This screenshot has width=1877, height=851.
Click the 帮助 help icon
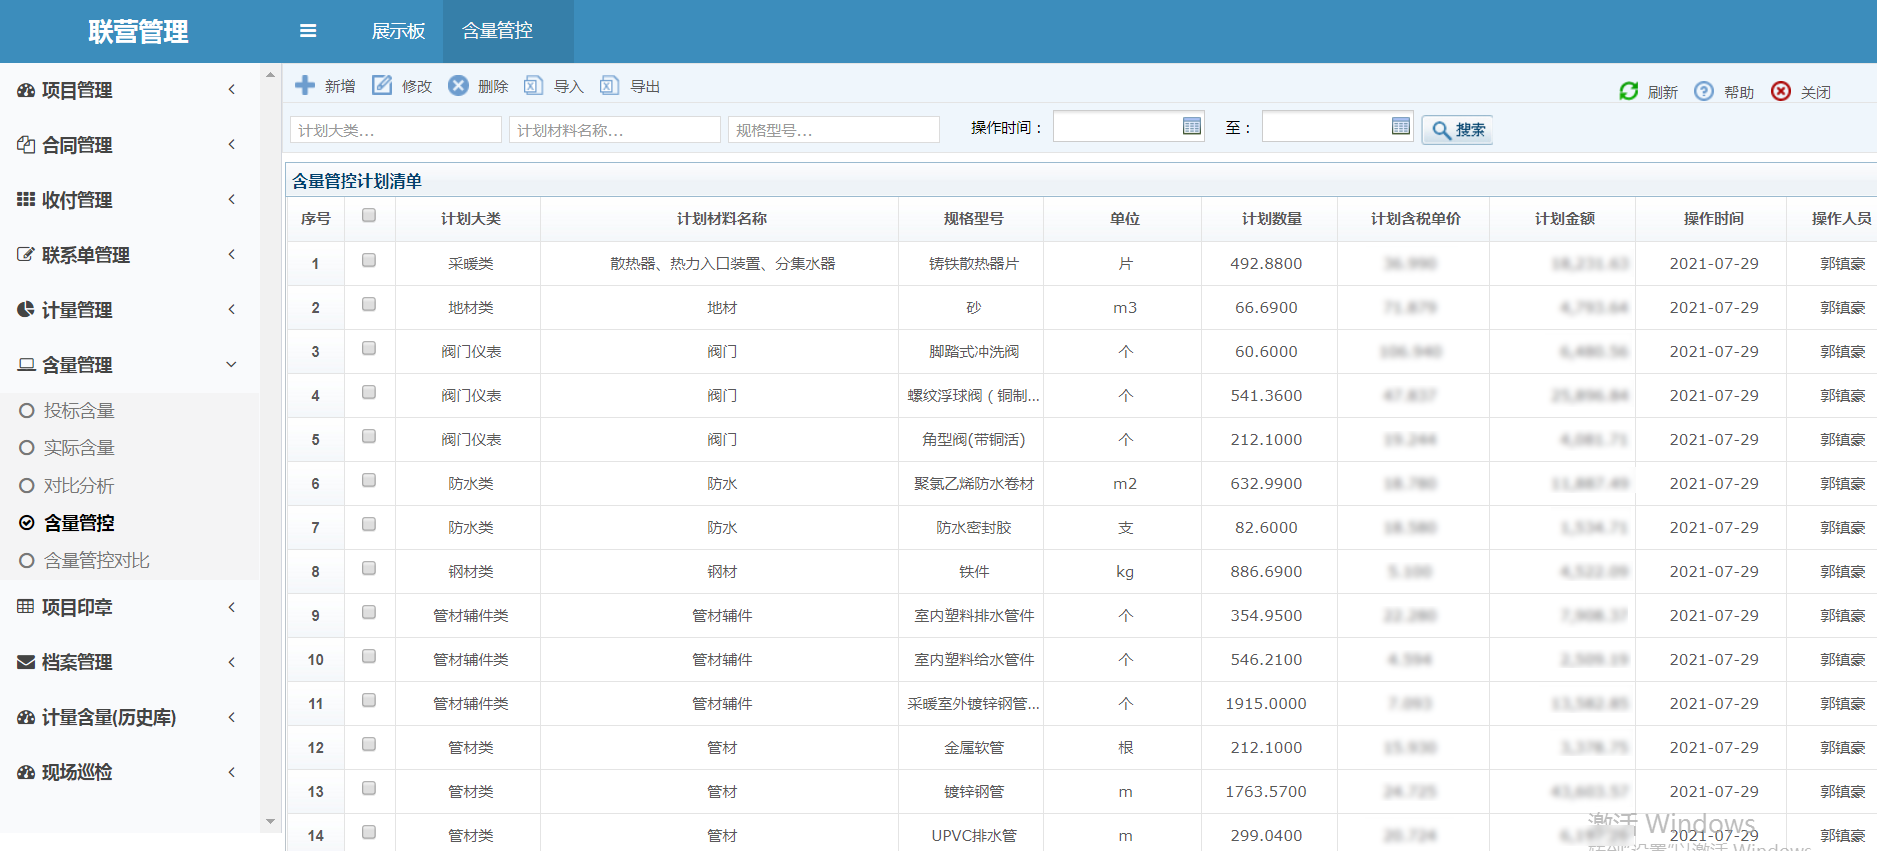click(1704, 91)
